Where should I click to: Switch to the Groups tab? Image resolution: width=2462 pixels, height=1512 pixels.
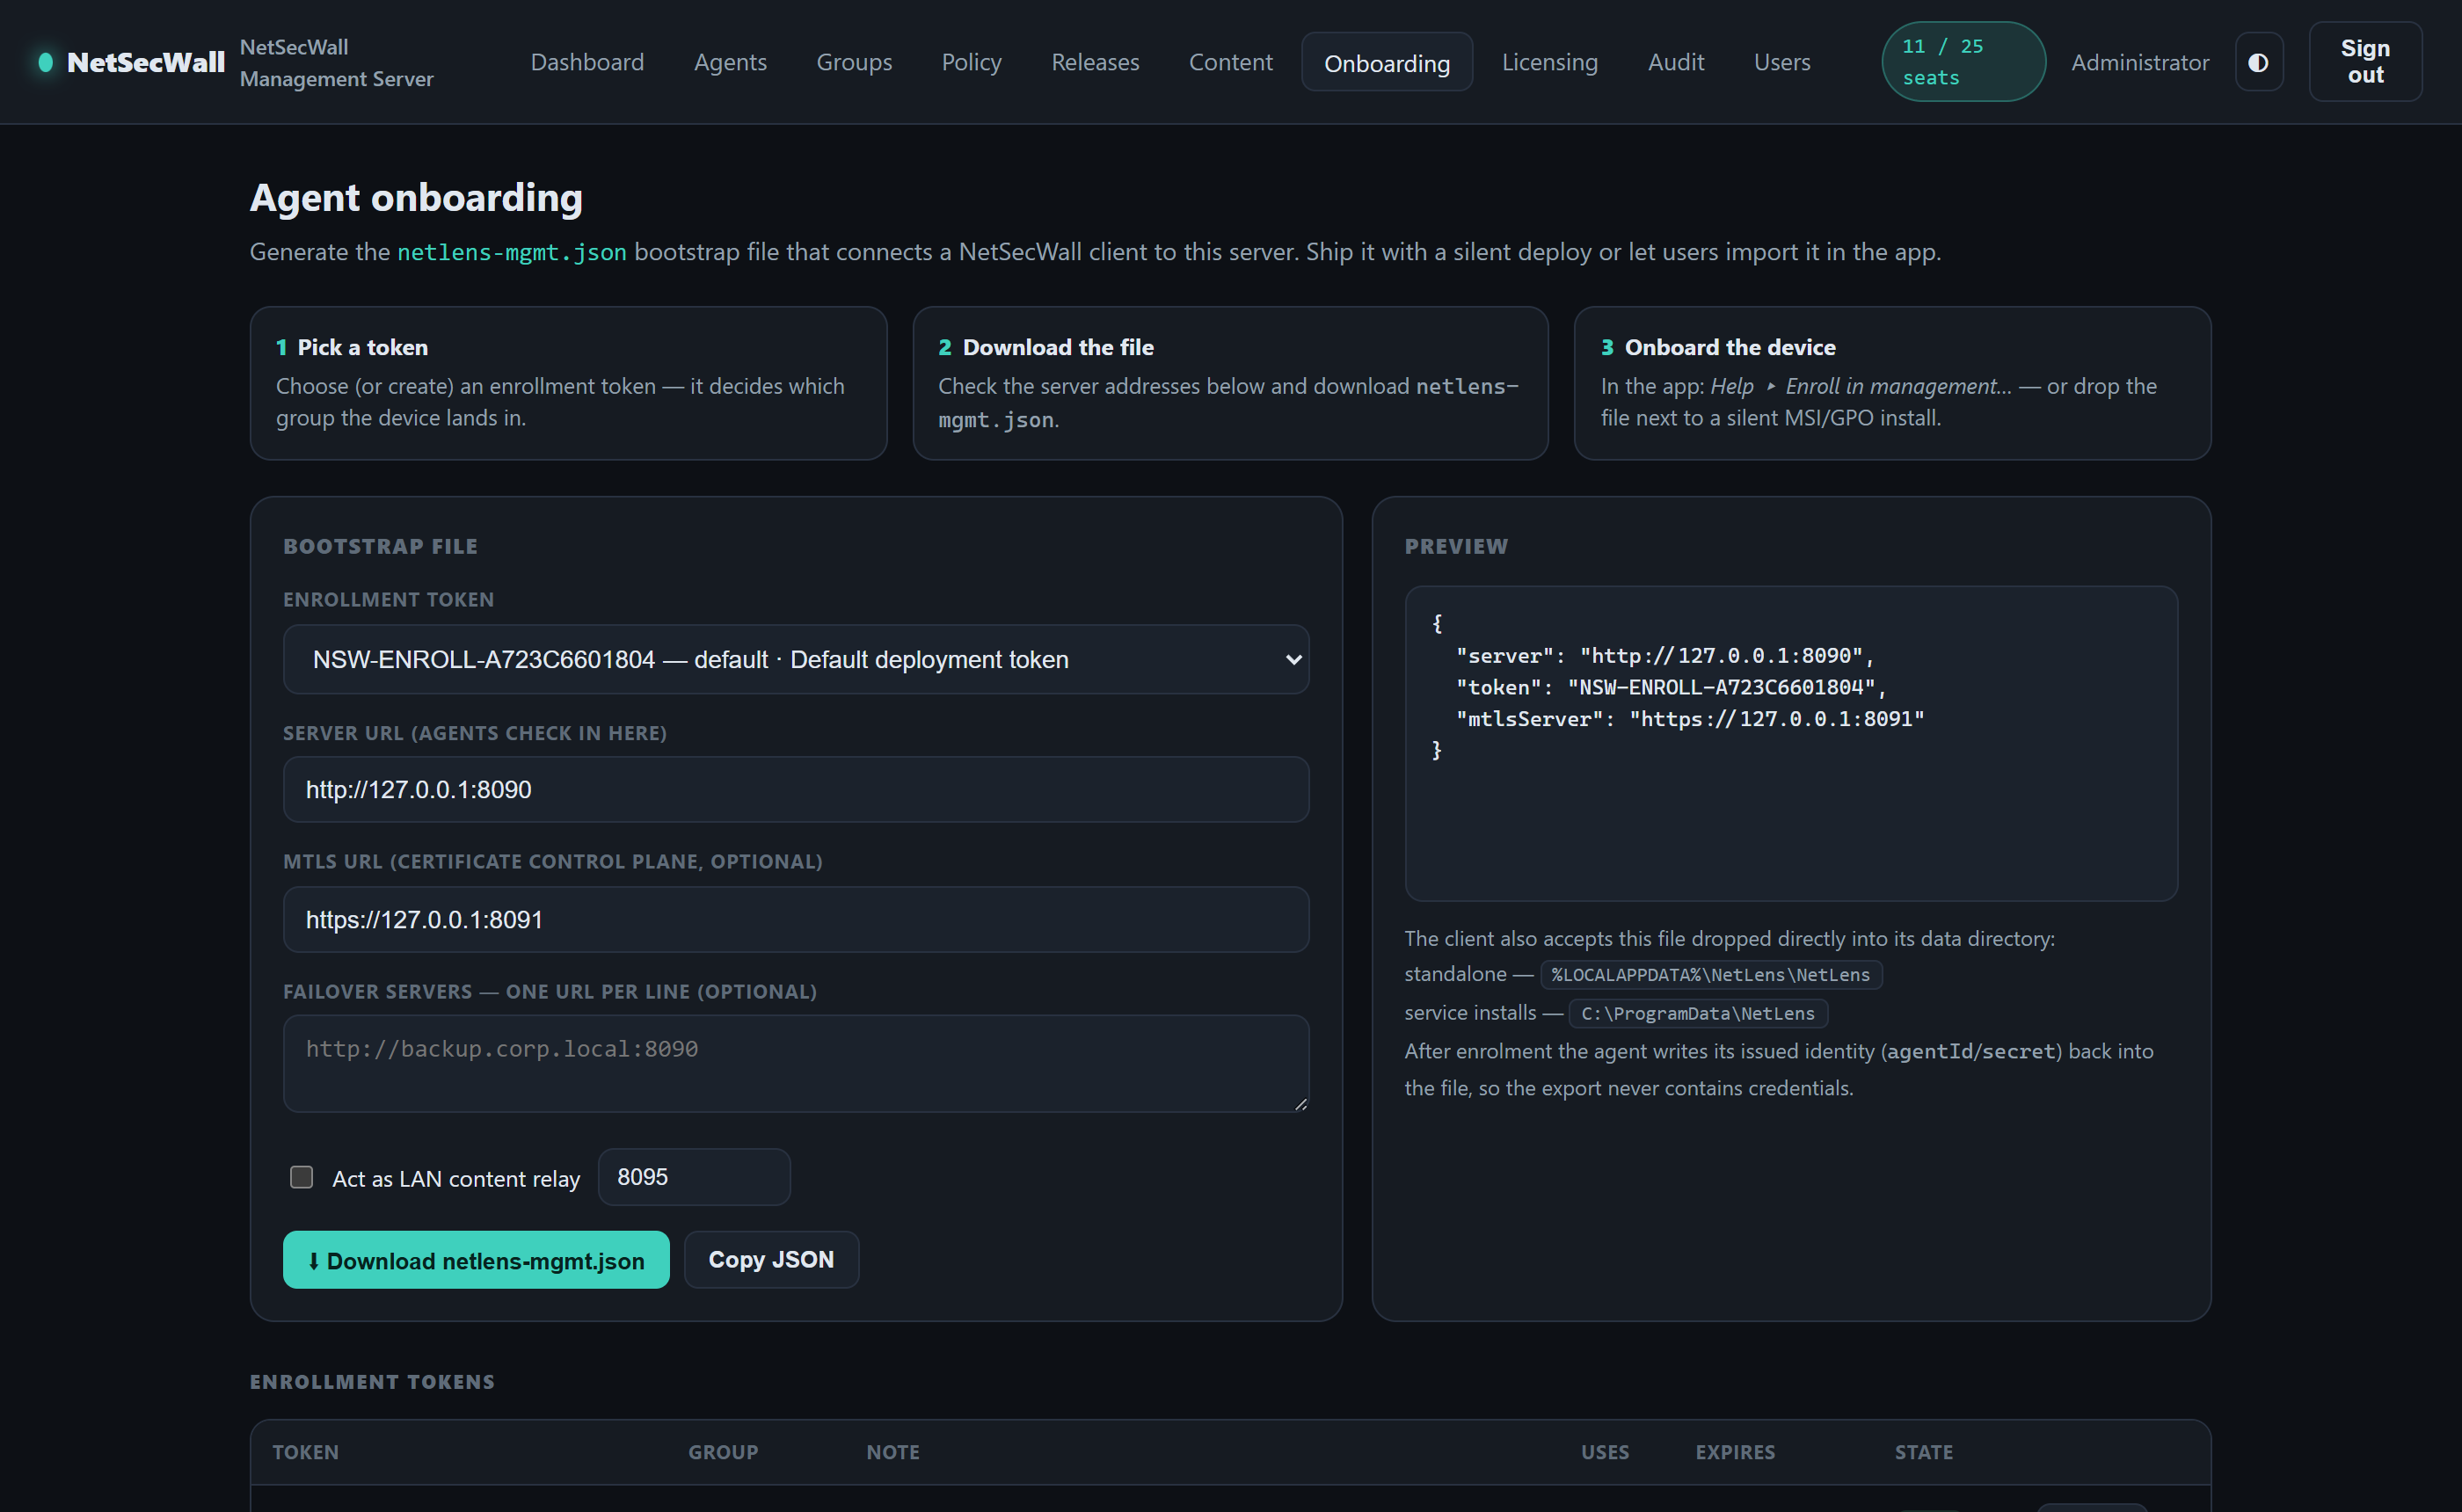click(x=854, y=62)
